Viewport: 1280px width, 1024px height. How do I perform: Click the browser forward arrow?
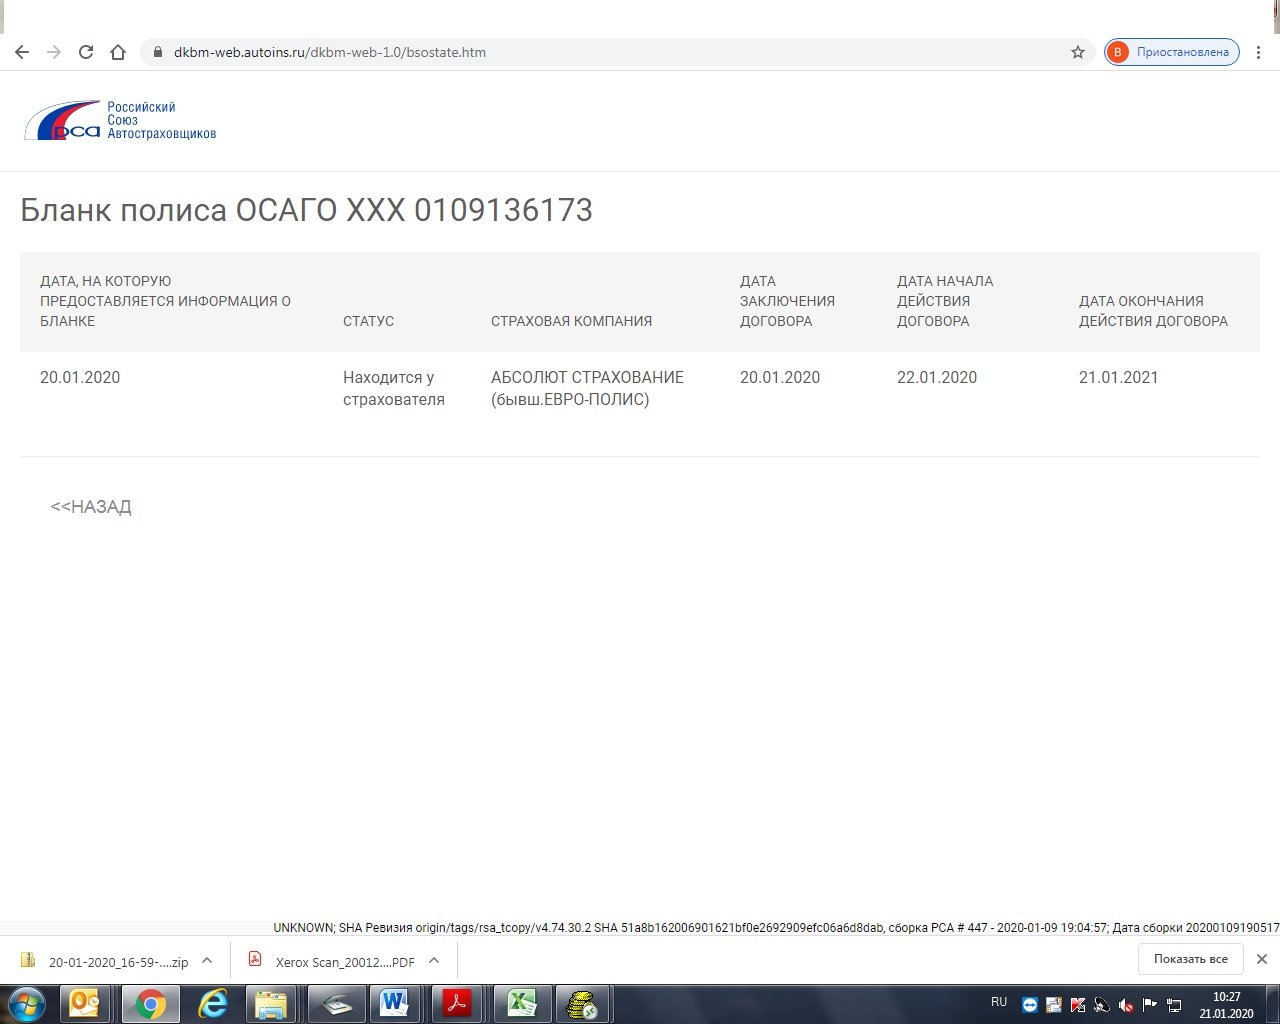[54, 52]
